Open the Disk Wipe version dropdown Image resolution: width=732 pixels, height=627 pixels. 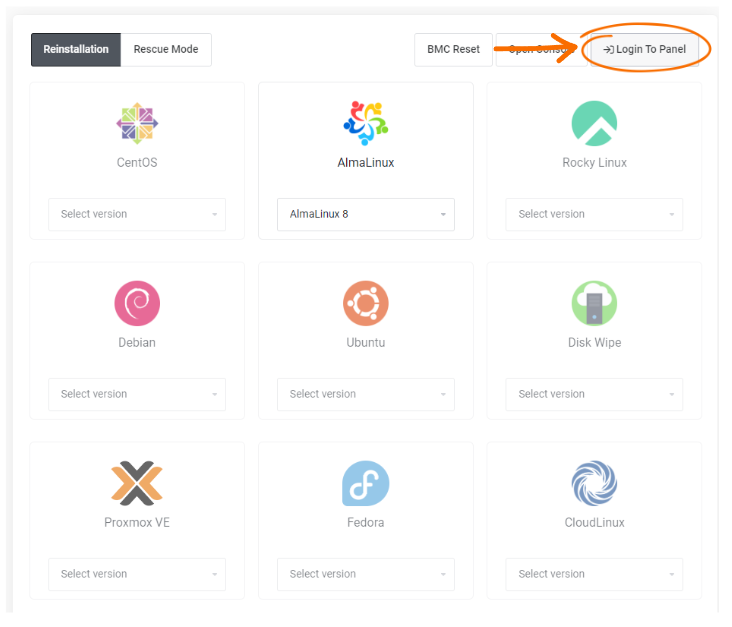594,395
